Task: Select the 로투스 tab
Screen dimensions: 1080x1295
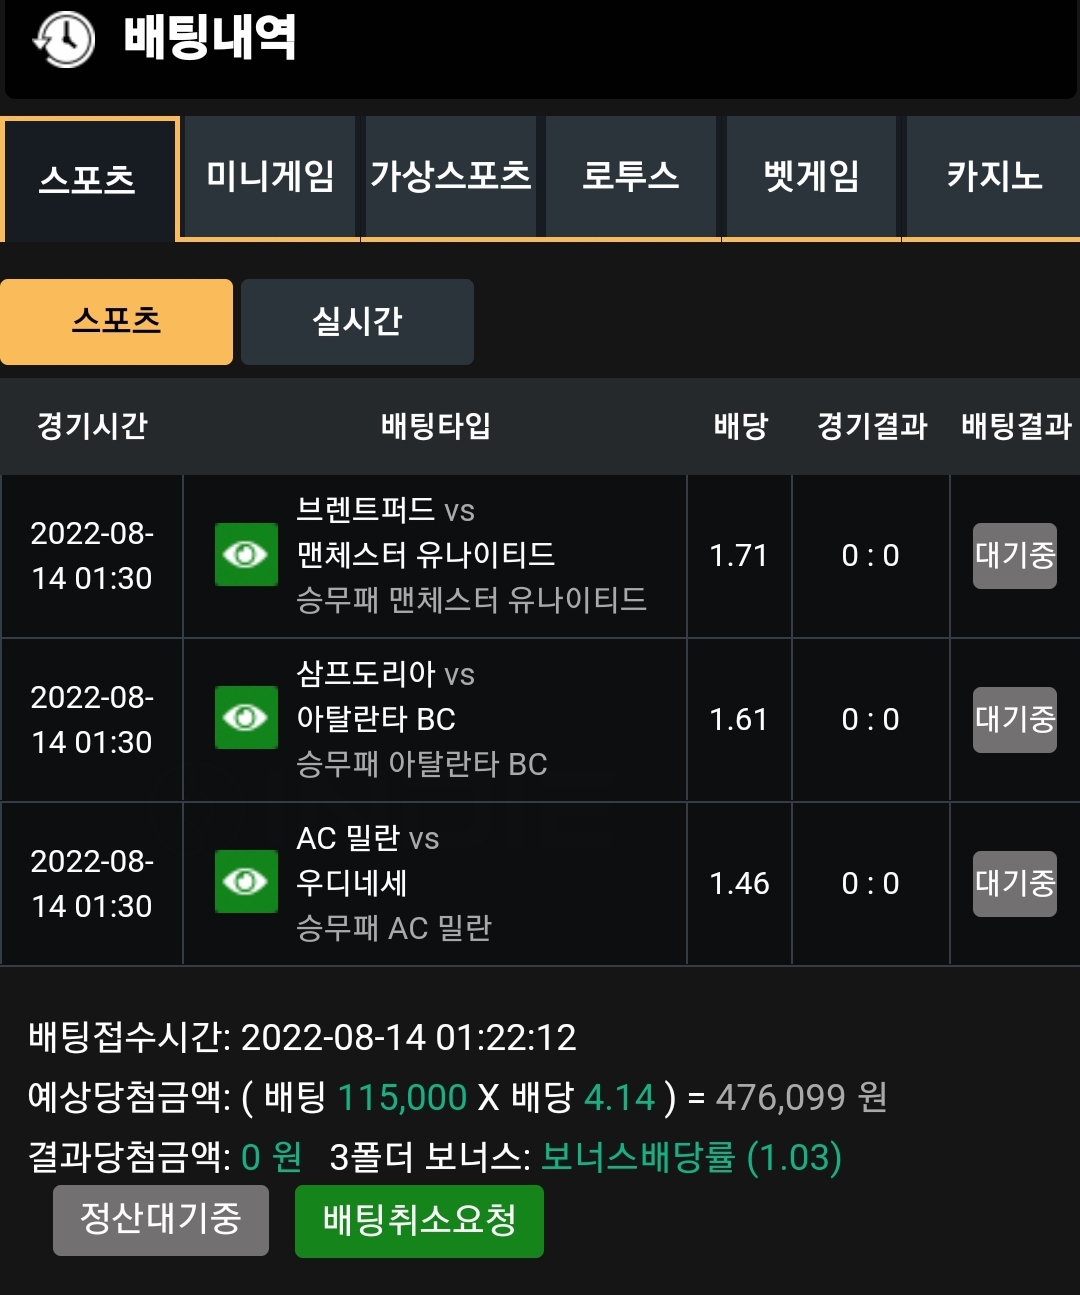Action: [x=631, y=177]
